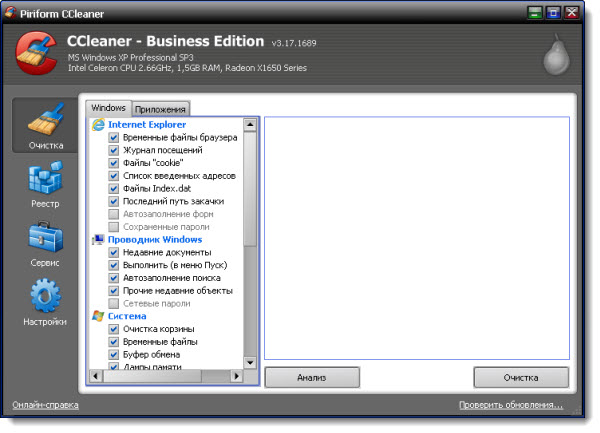This screenshot has width=600, height=433.
Task: Click the pear icon in header
Action: [556, 56]
